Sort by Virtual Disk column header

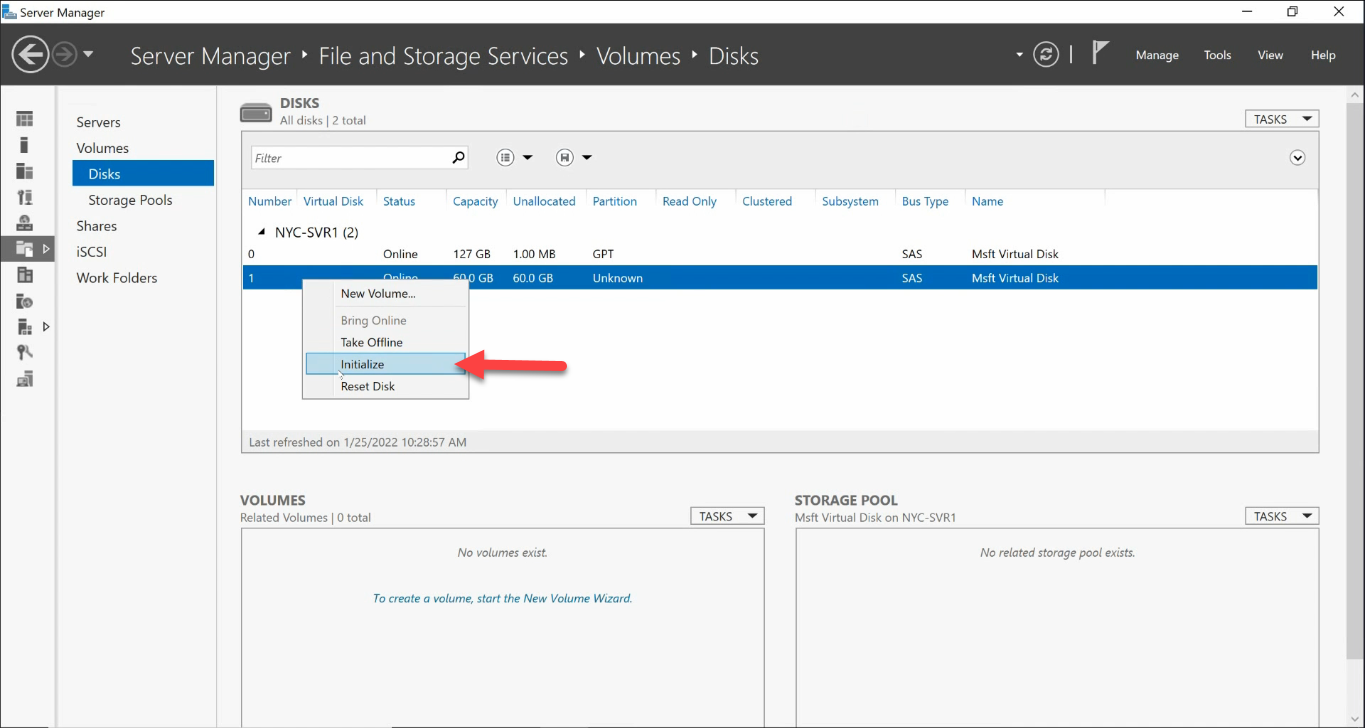[x=334, y=201]
